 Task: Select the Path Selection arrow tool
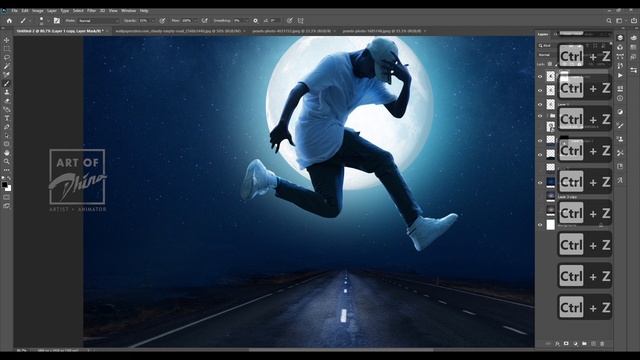click(7, 135)
